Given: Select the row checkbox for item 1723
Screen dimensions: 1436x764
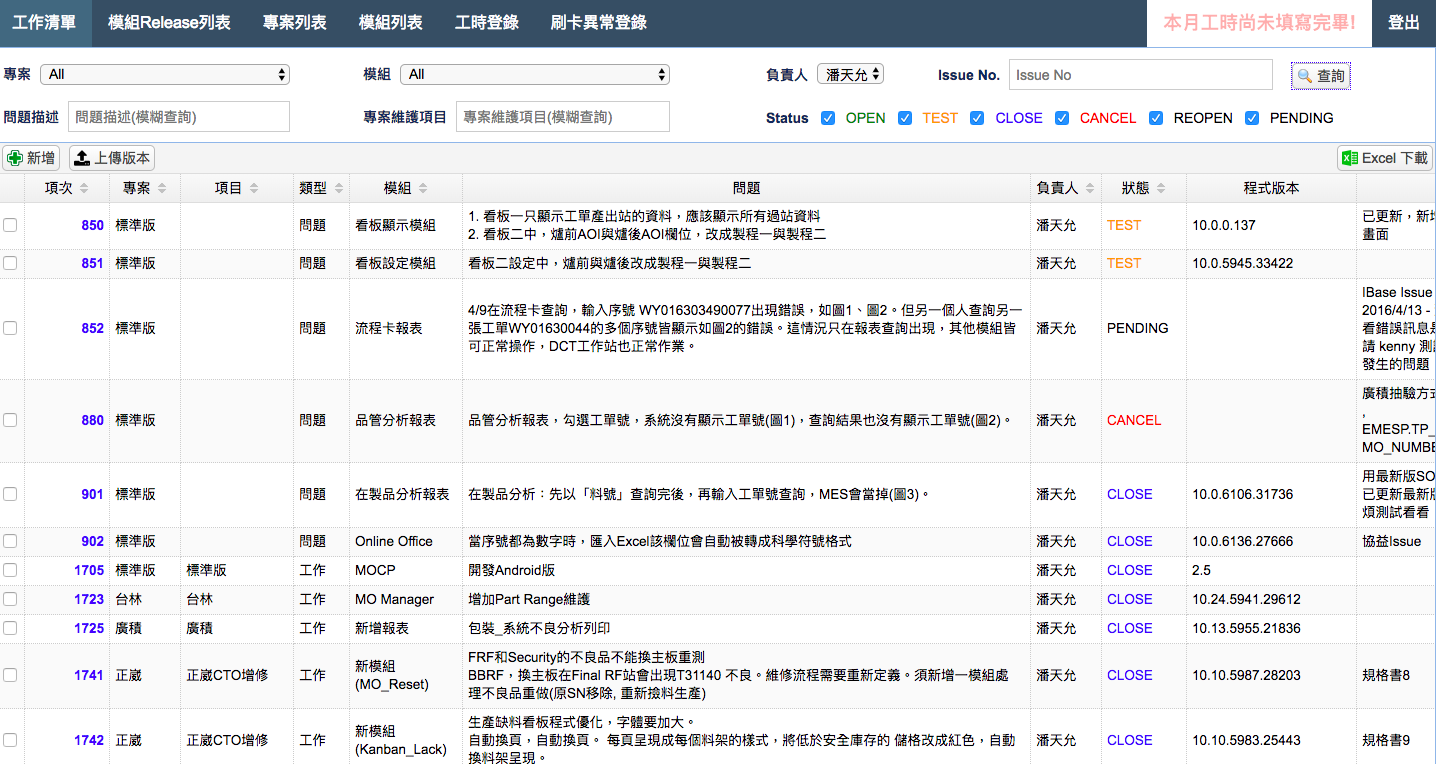Looking at the screenshot, I should click(10, 599).
